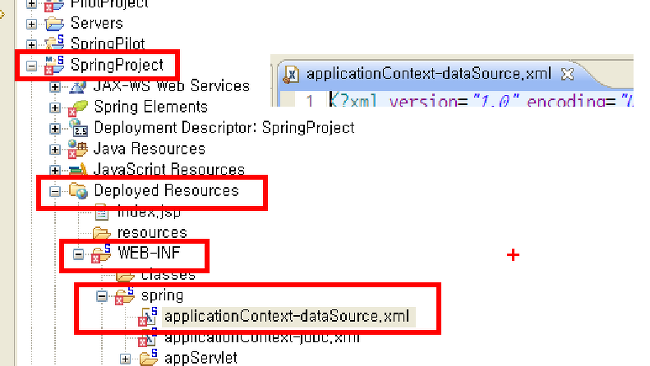Image resolution: width=650 pixels, height=366 pixels.
Task: Switch to applicationContext-dataSource.xml editor tab
Action: 429,74
